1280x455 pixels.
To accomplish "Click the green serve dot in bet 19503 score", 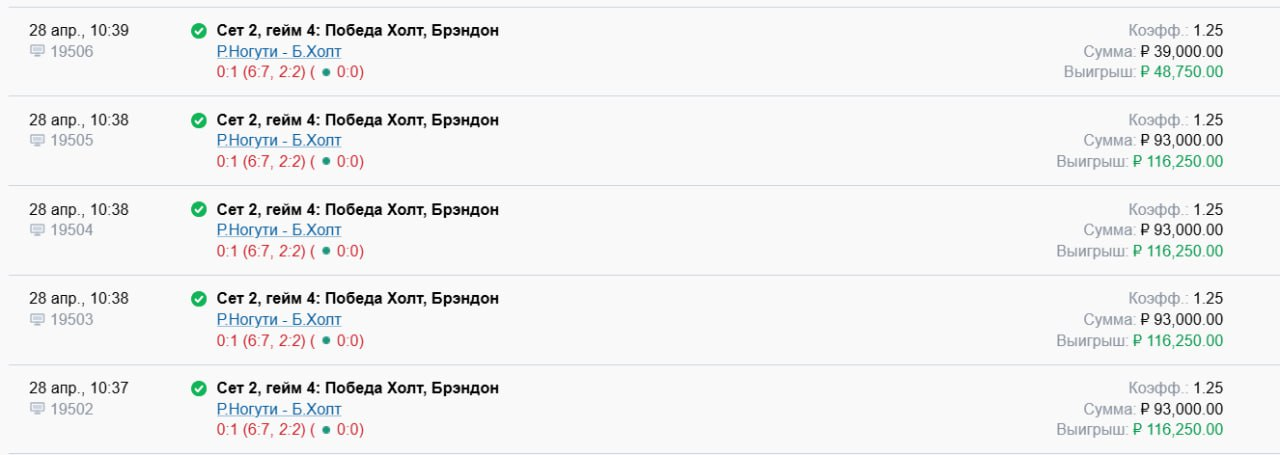I will 326,341.
